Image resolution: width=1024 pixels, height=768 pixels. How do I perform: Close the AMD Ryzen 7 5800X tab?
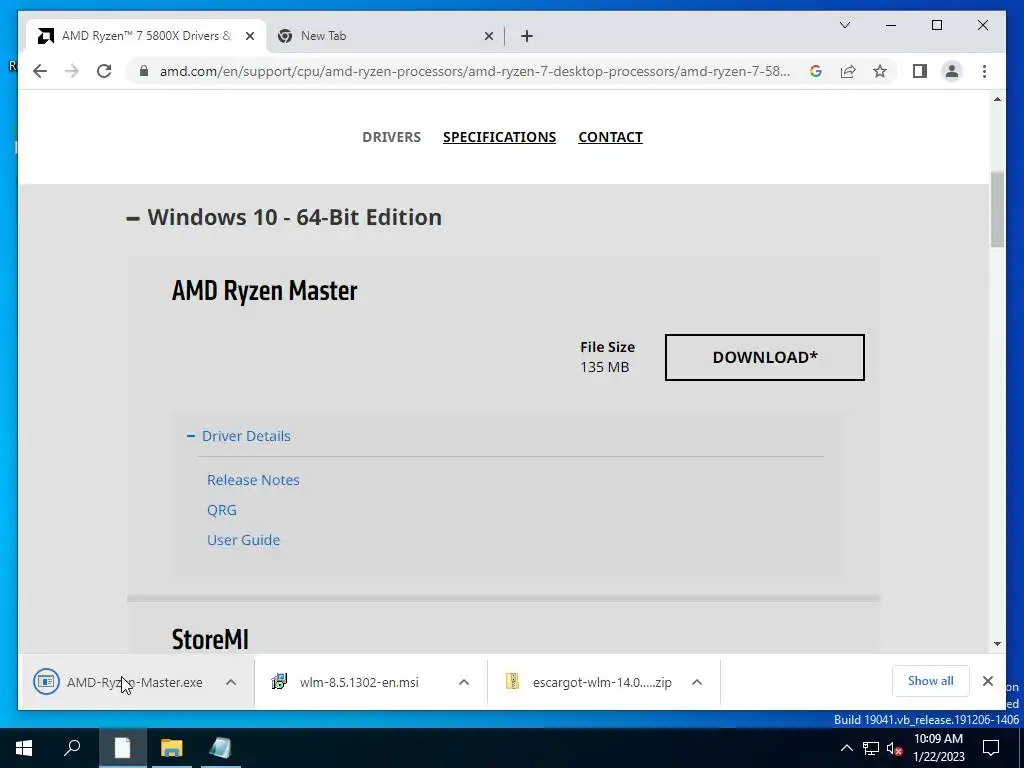pyautogui.click(x=249, y=36)
